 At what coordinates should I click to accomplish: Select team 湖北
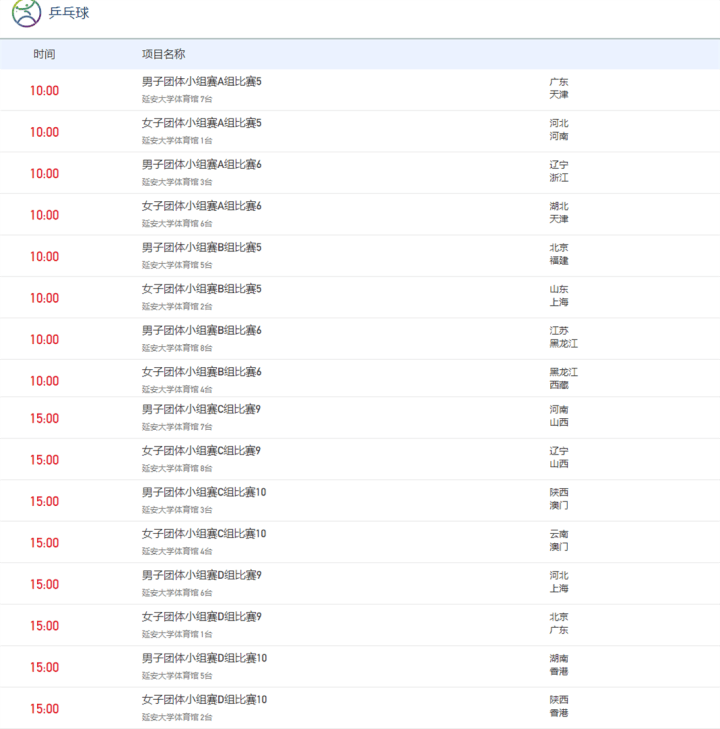click(559, 206)
